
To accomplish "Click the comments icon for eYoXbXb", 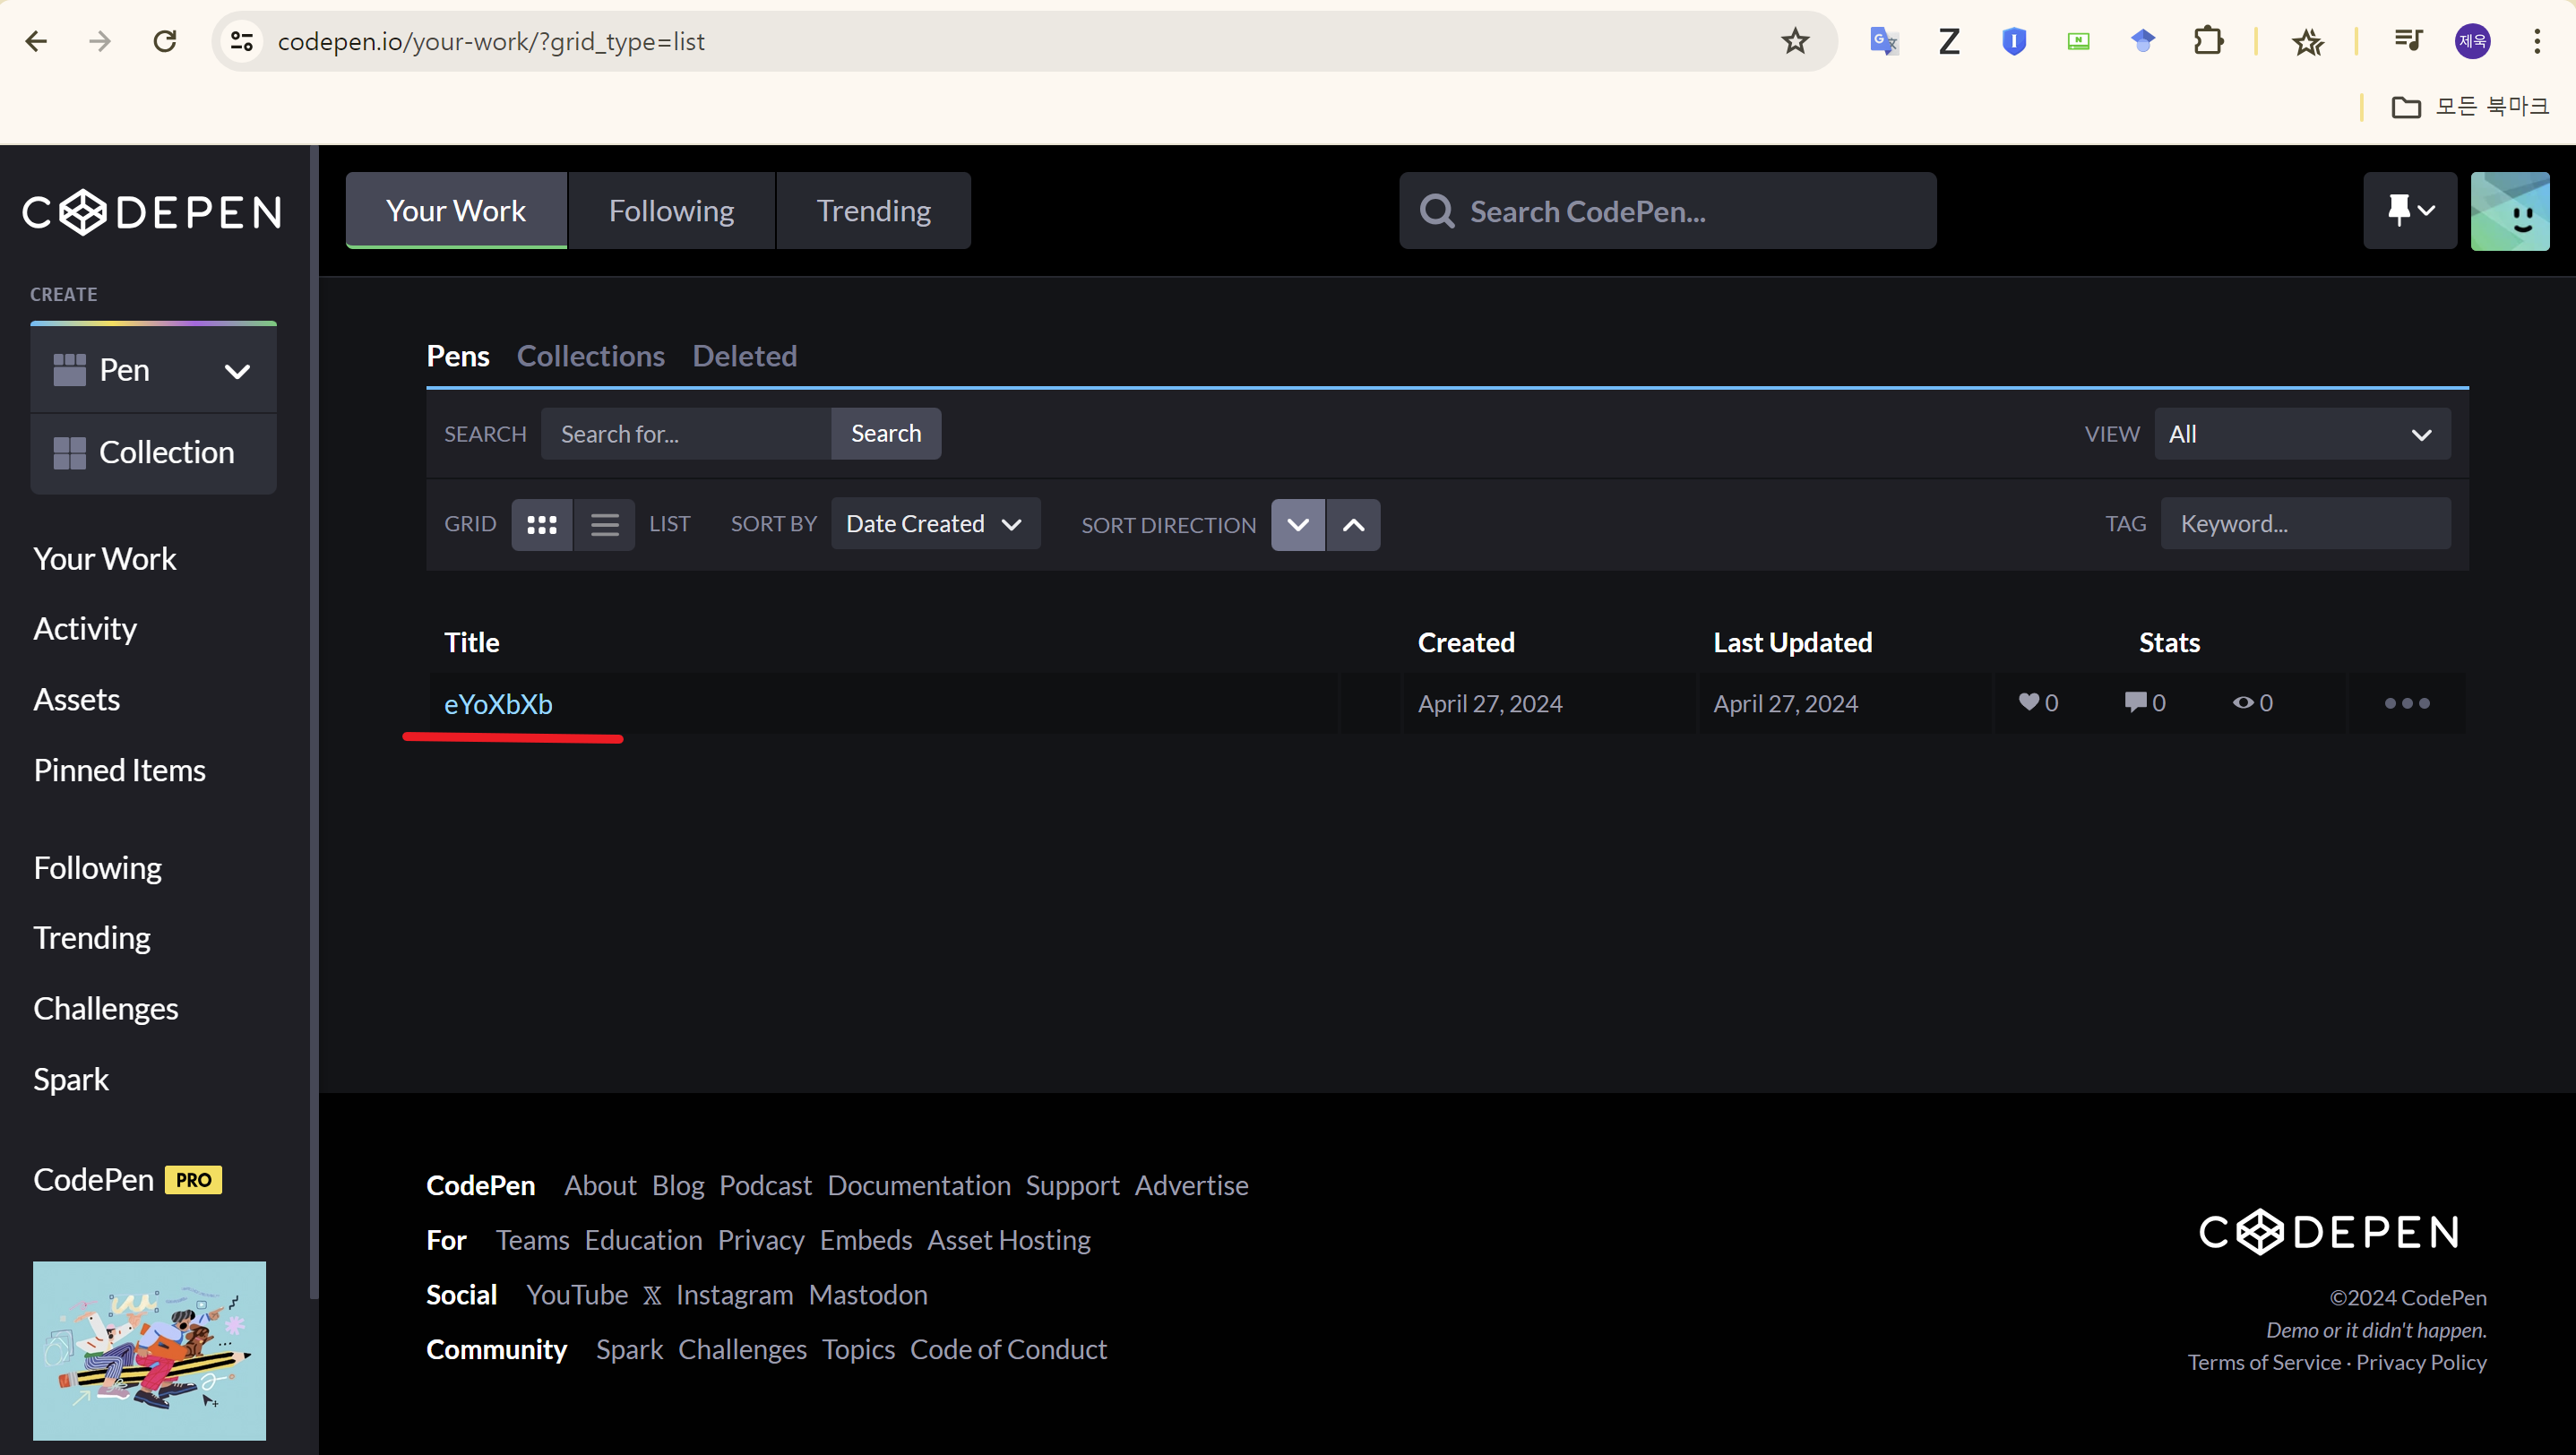I will 2135,702.
